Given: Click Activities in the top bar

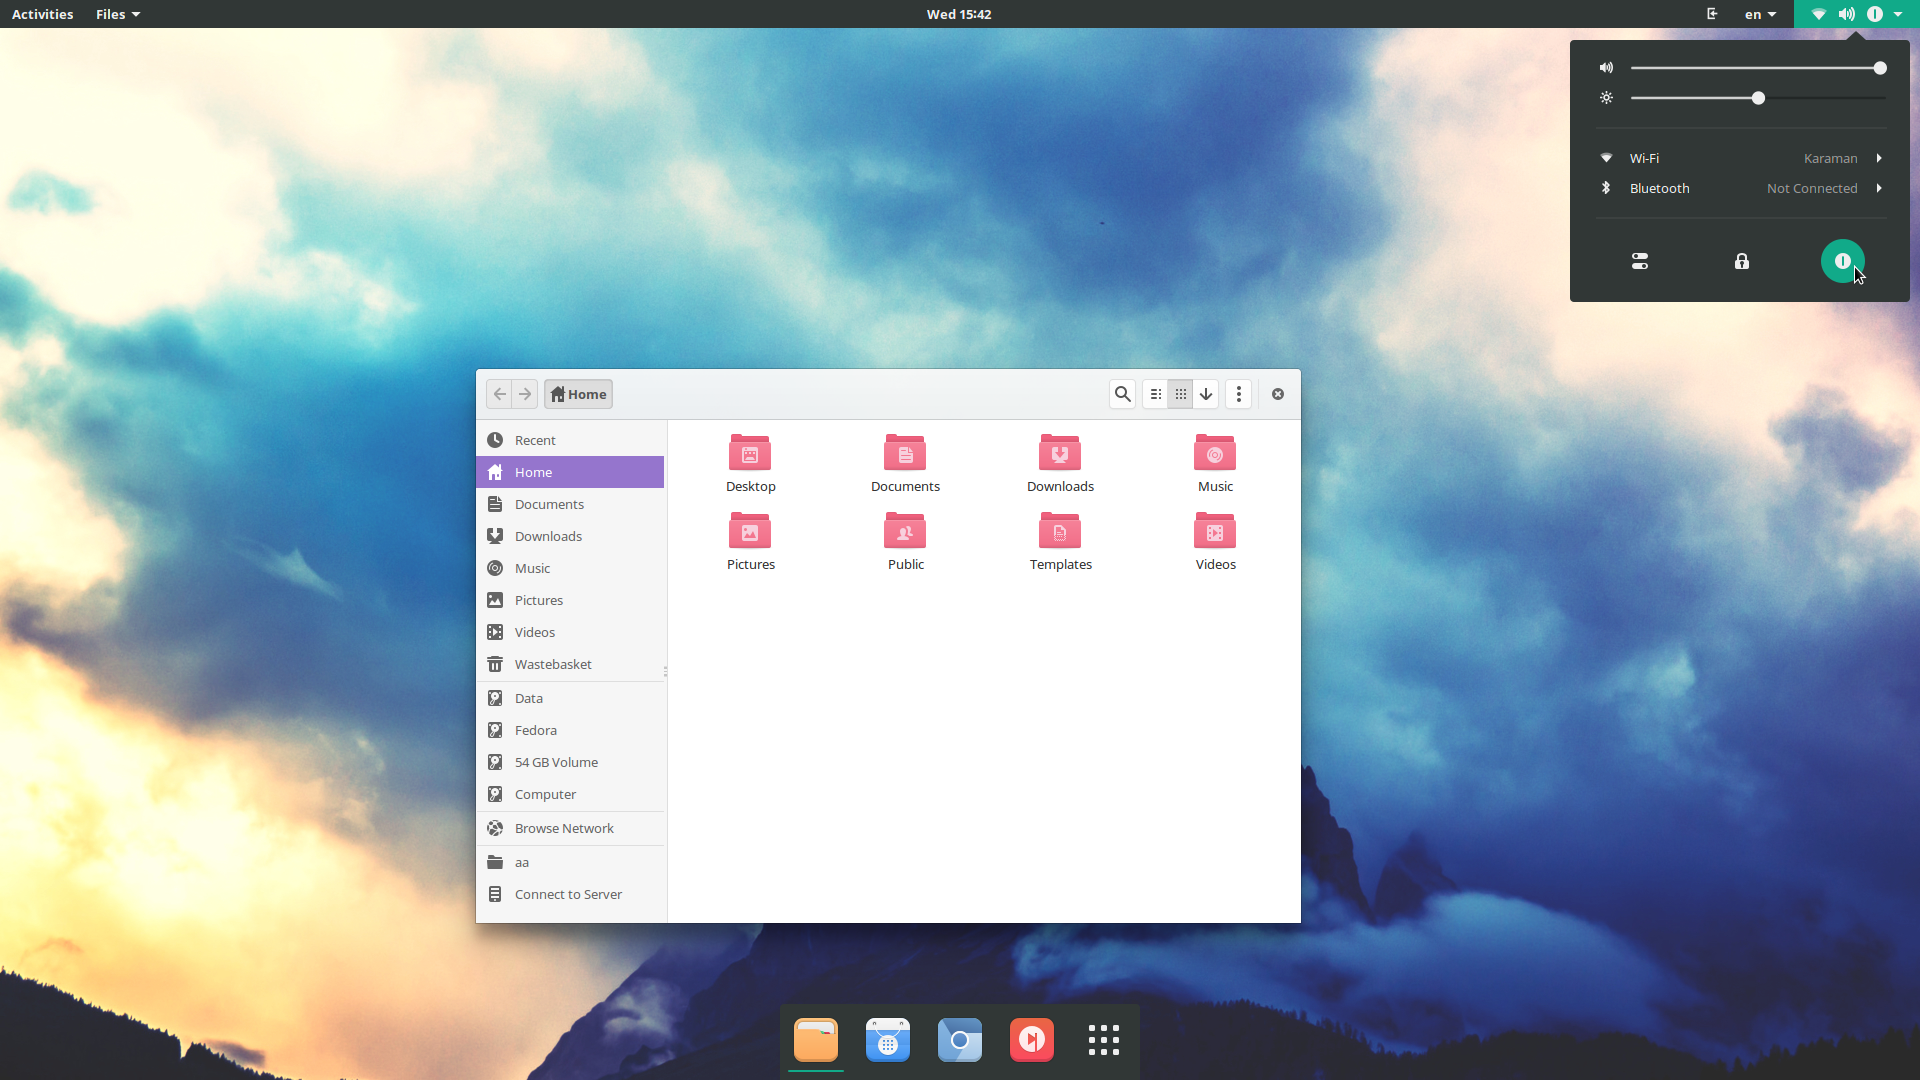Looking at the screenshot, I should pyautogui.click(x=42, y=14).
